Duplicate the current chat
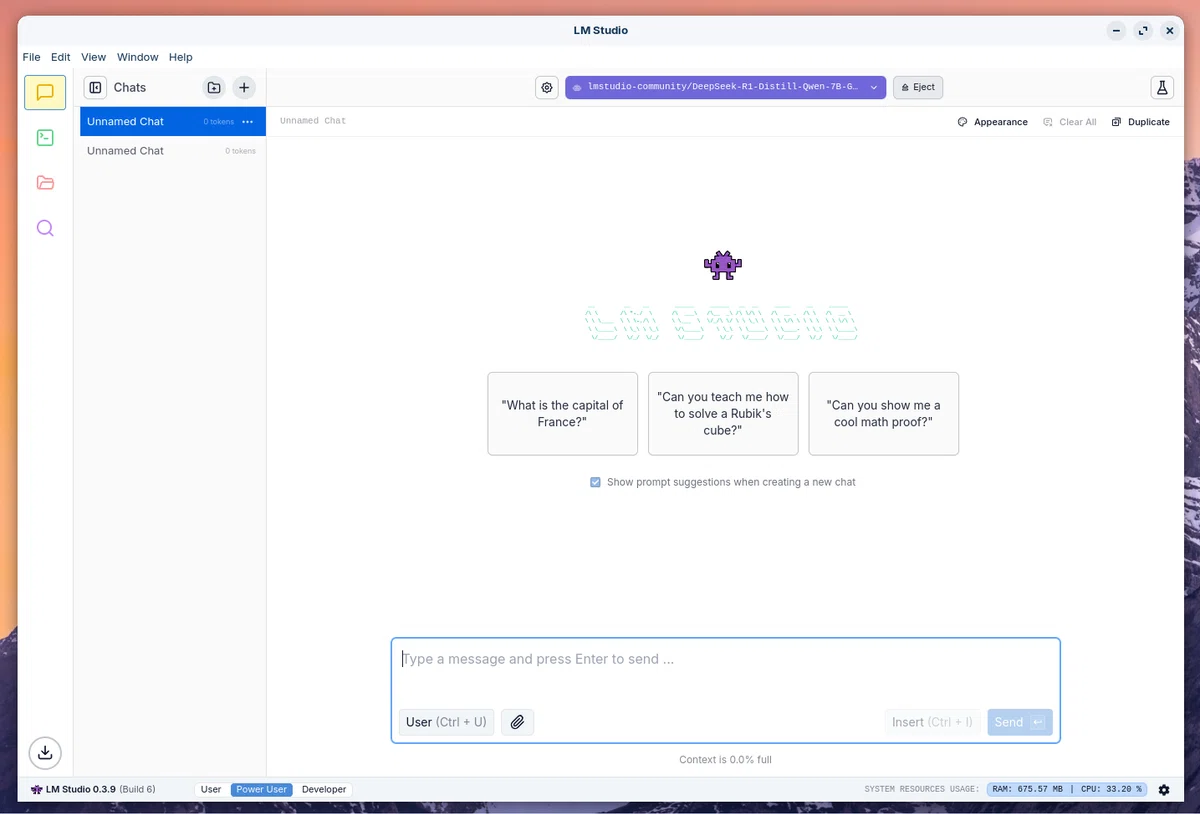The image size is (1200, 814). coord(1140,122)
